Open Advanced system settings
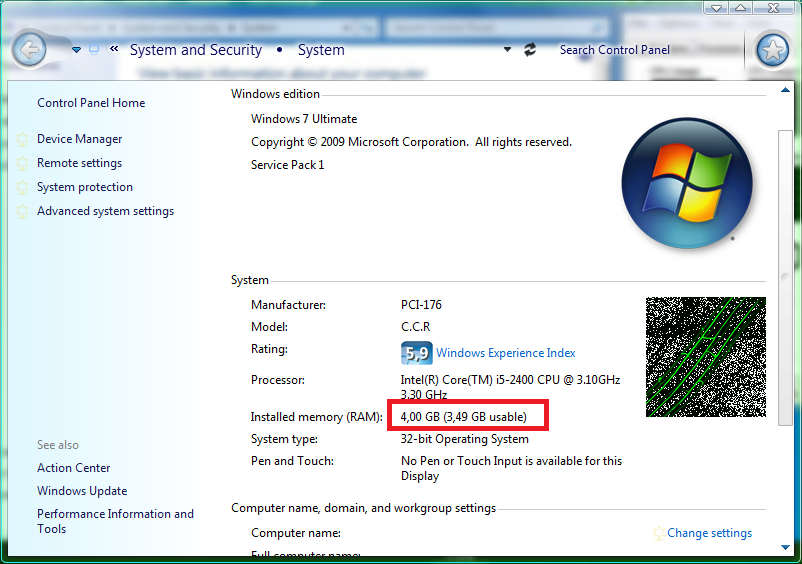Screen dimensions: 802x564 pos(105,211)
